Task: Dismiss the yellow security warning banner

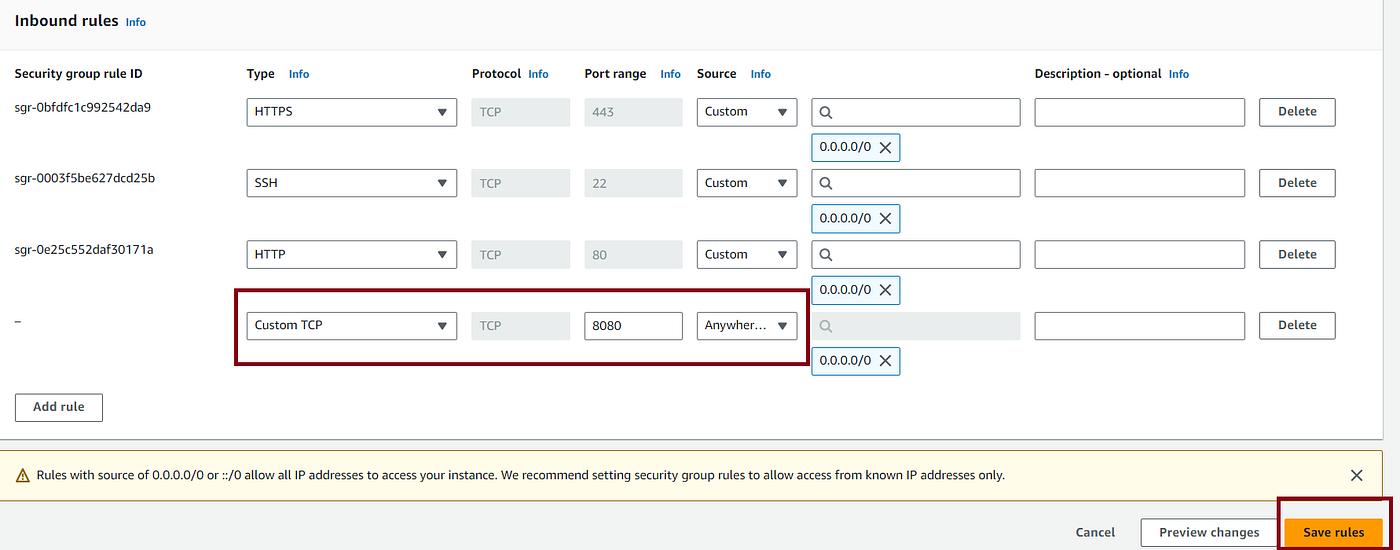Action: tap(1356, 475)
